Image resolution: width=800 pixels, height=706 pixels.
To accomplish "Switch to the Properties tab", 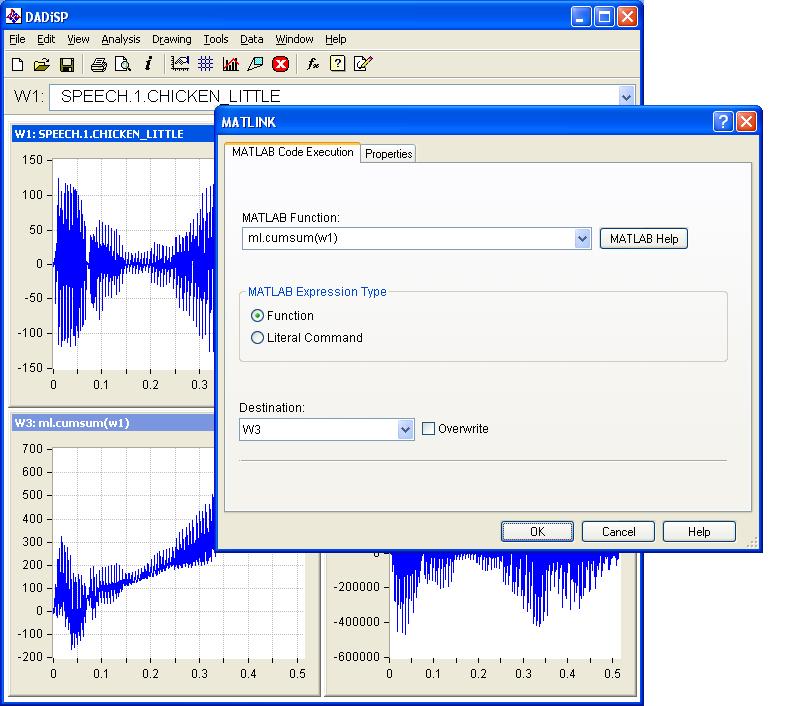I will coord(388,154).
